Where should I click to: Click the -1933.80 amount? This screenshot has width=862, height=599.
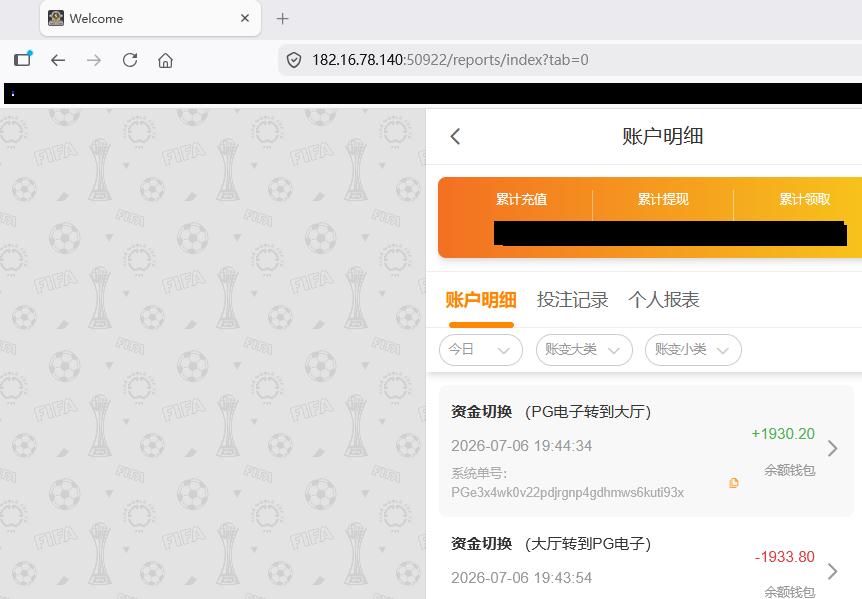click(x=784, y=557)
